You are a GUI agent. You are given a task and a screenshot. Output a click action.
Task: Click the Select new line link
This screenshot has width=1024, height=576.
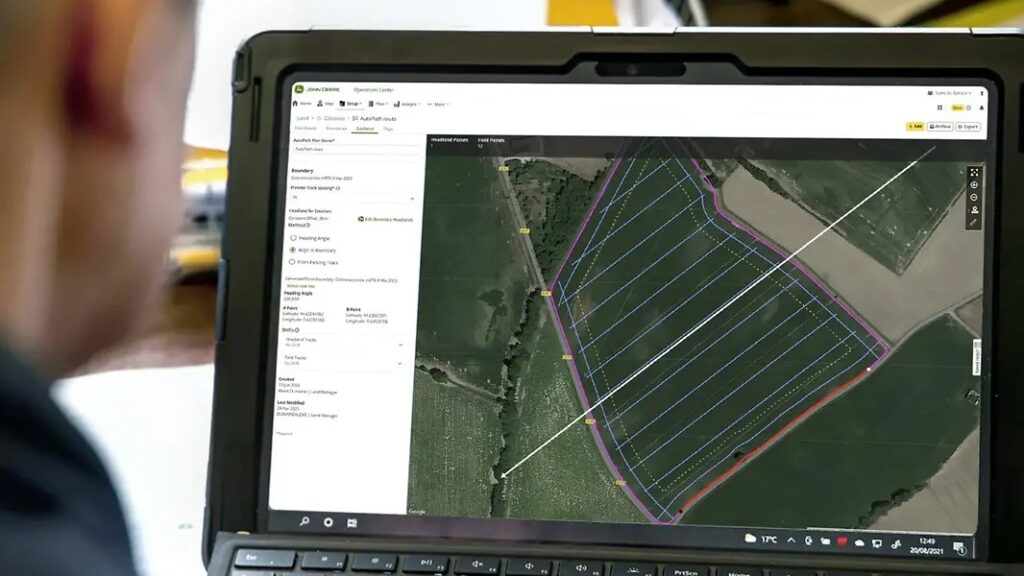point(300,286)
